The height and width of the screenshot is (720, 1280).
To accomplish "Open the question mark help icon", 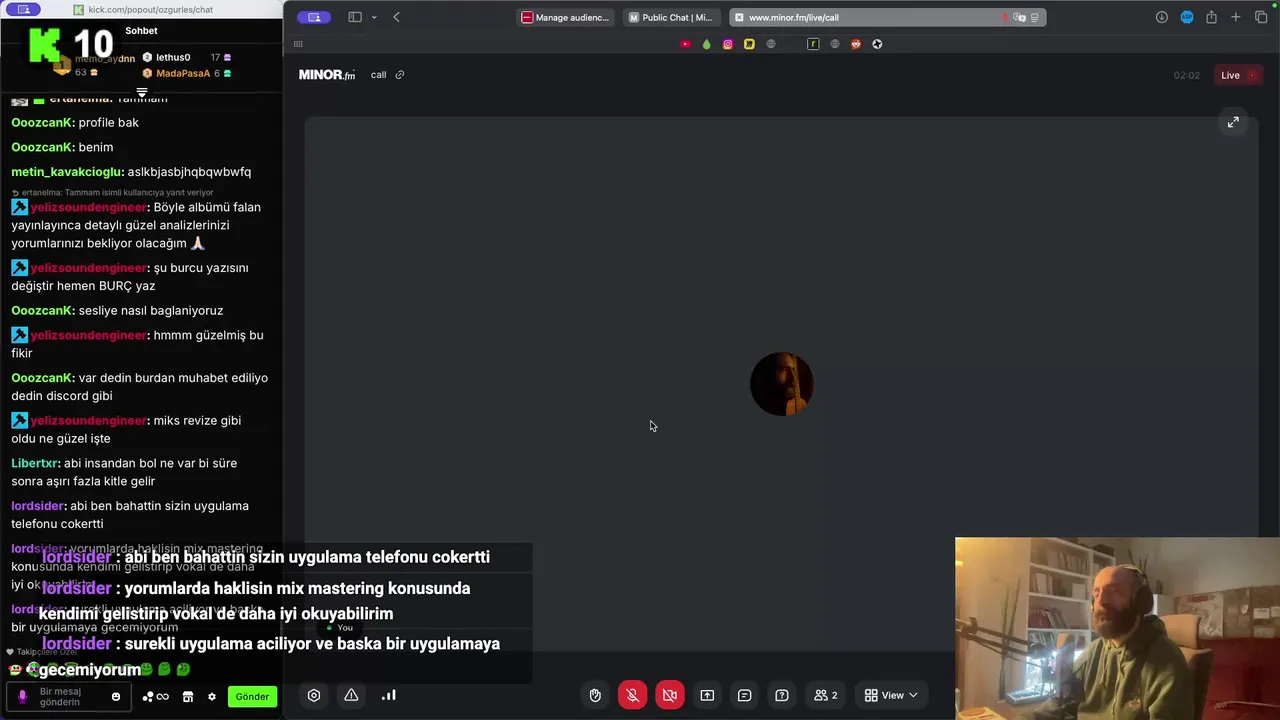I will pos(782,695).
